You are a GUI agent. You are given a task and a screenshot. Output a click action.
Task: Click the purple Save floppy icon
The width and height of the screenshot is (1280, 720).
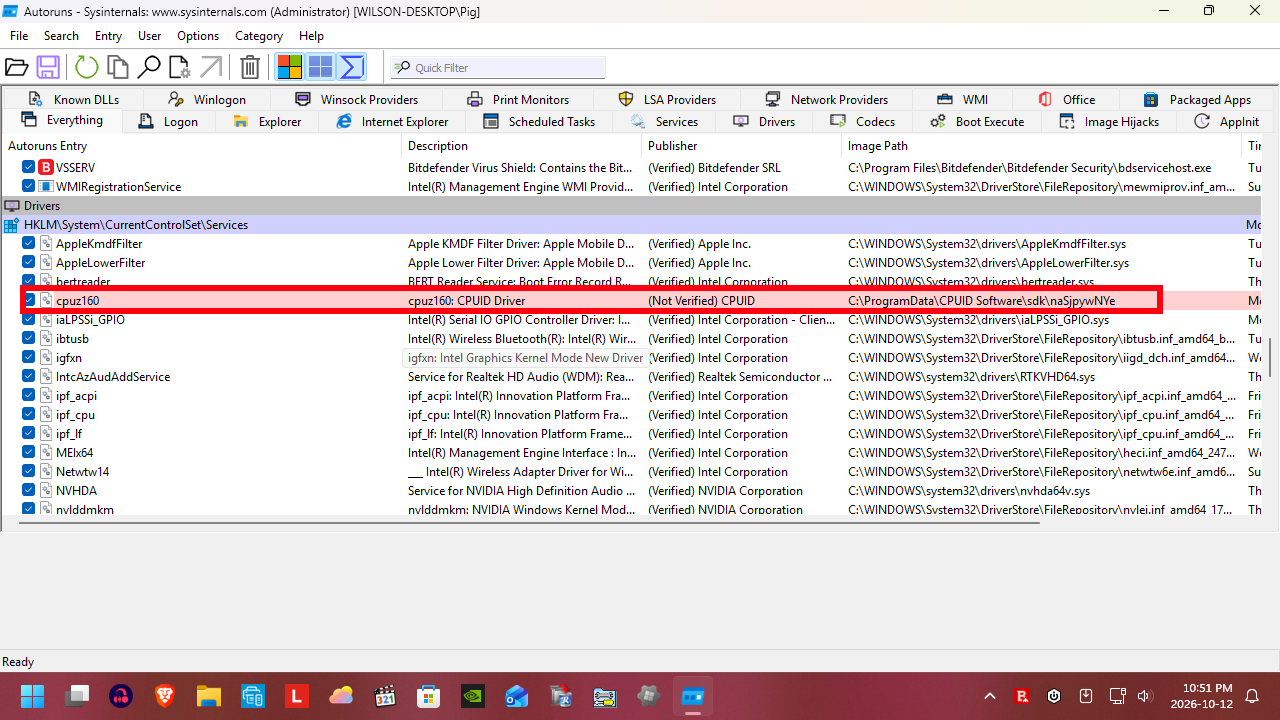[48, 67]
